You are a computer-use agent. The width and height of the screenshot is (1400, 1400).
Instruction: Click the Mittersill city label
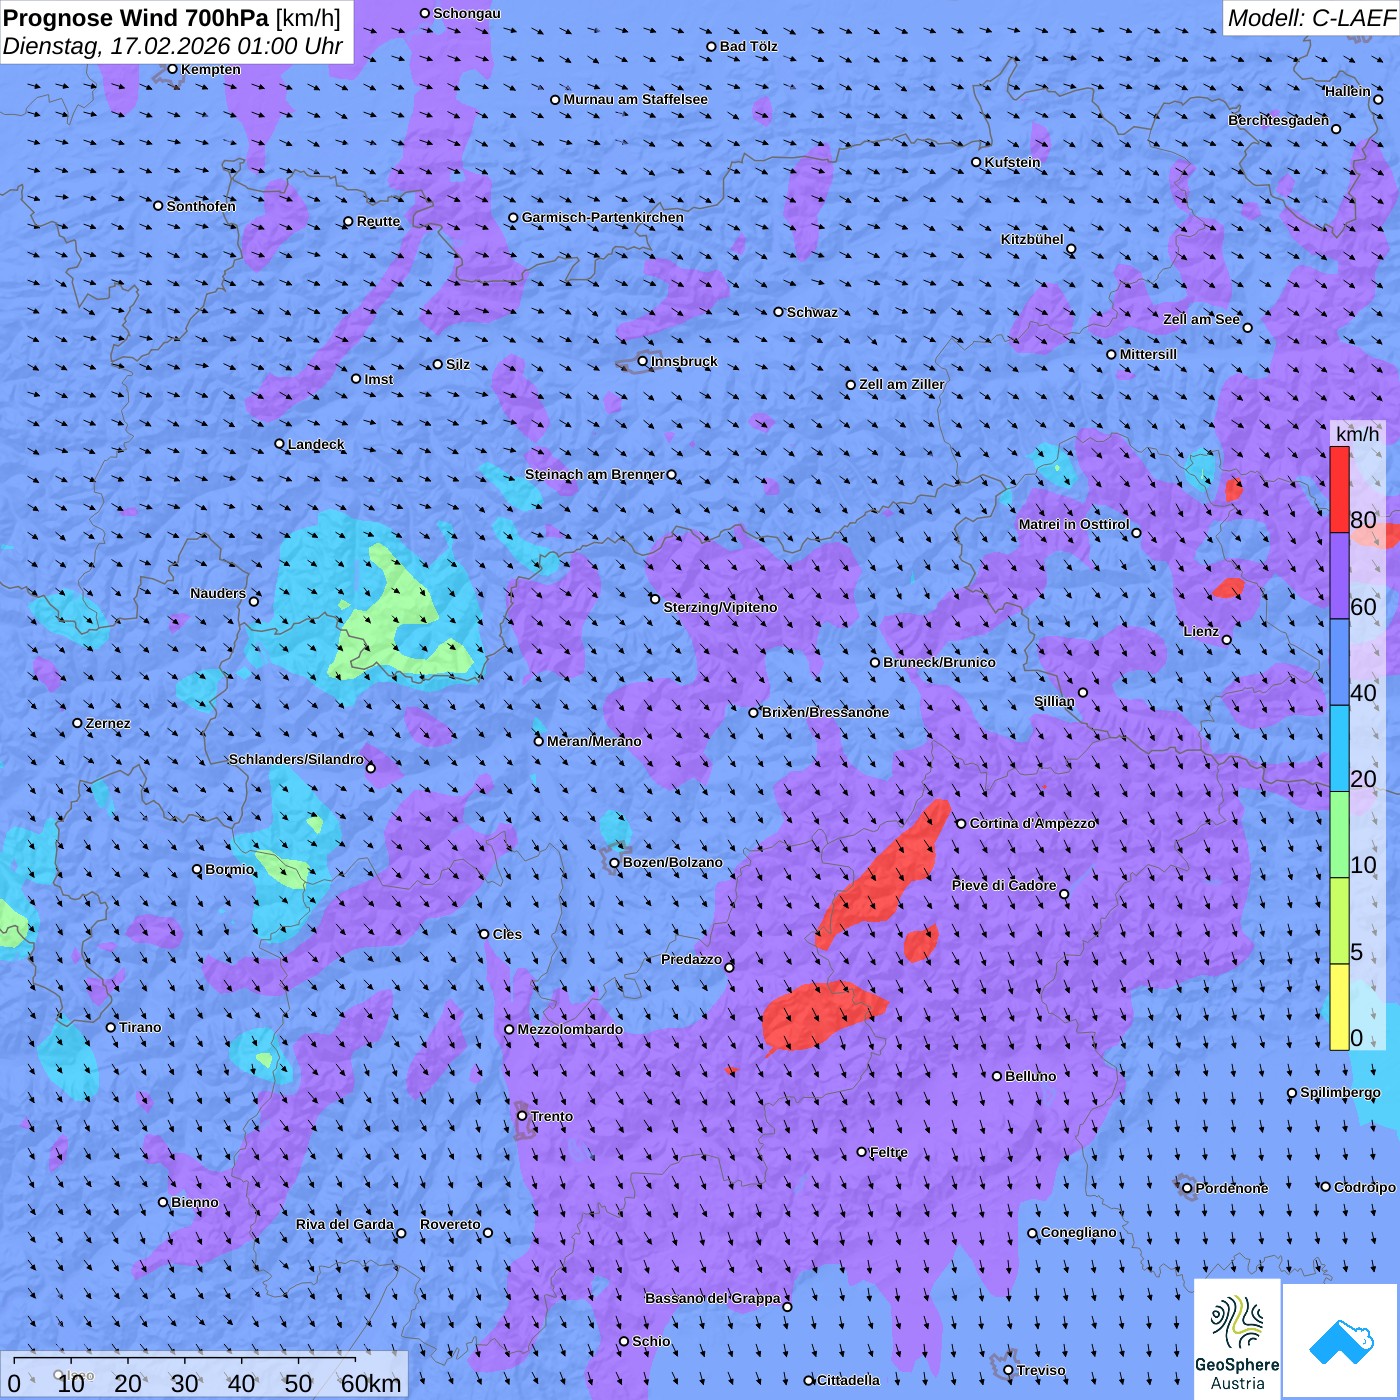[1148, 354]
